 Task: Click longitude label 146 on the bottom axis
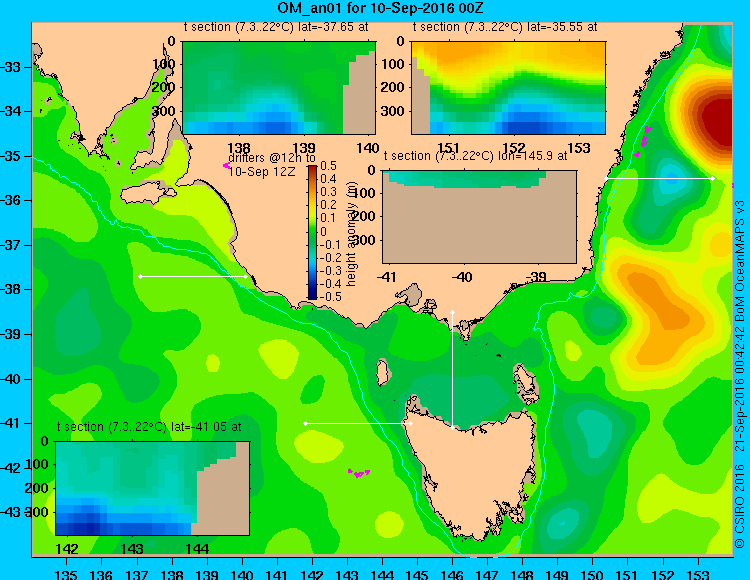click(452, 574)
